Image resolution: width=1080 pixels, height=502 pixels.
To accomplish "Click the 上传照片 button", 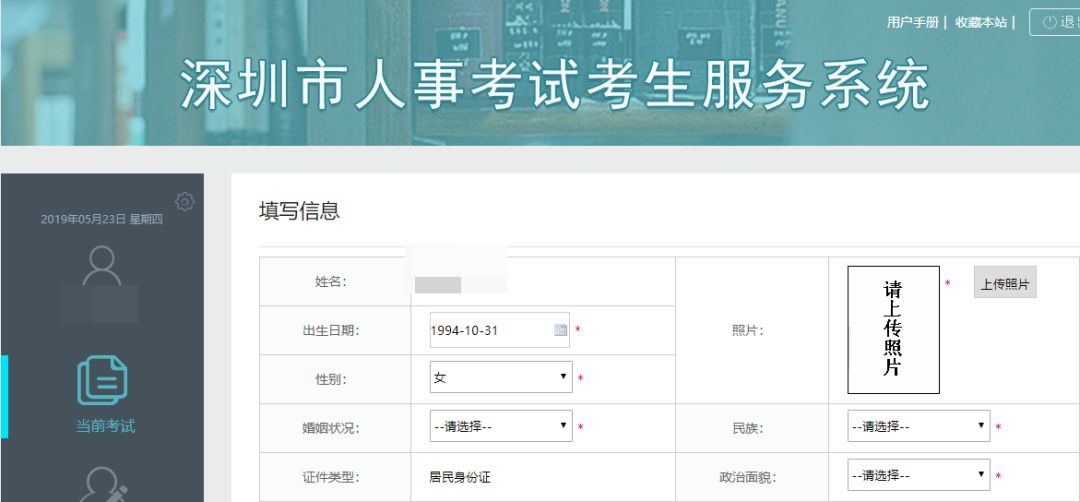I will pyautogui.click(x=1005, y=284).
